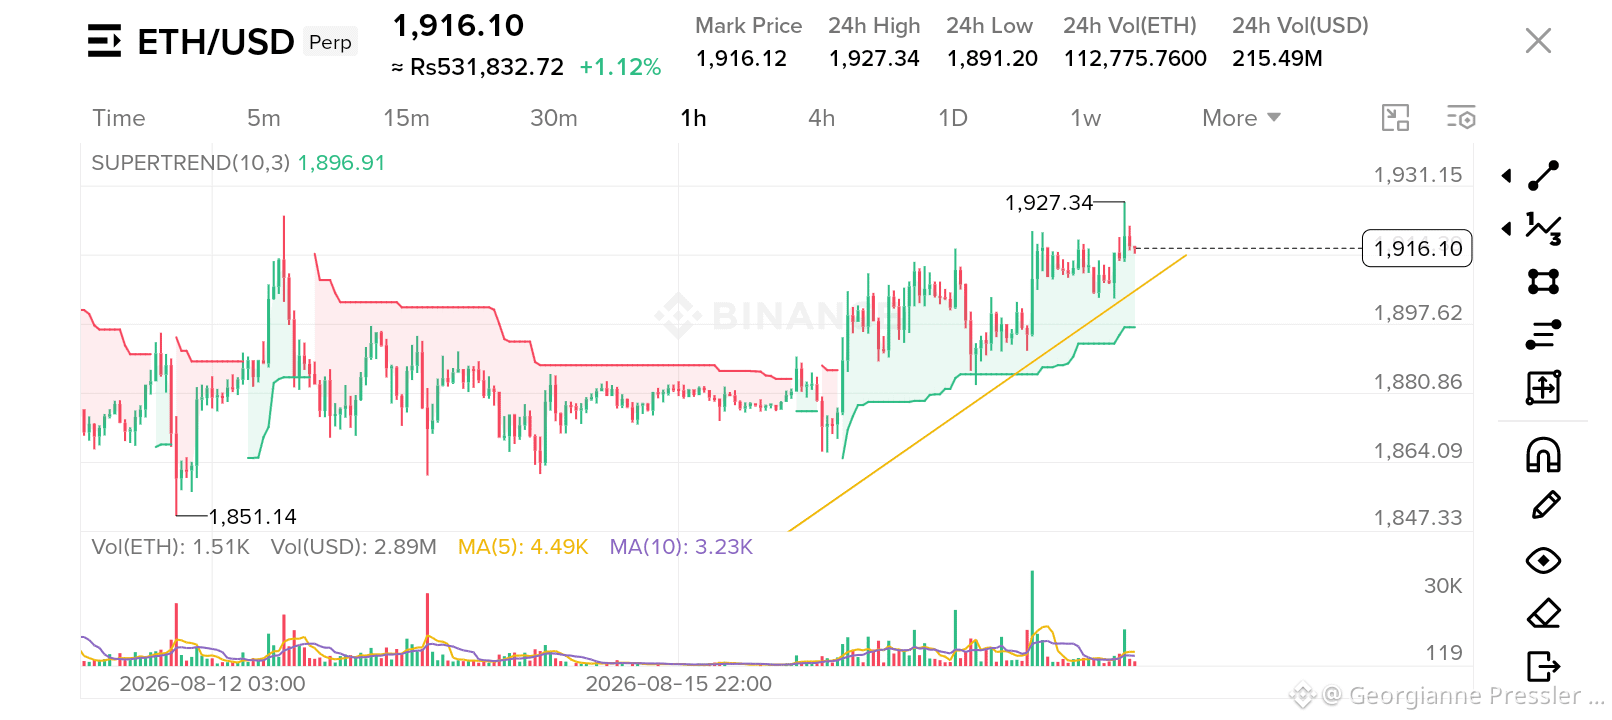Select the Fibonacci lines tool
This screenshot has width=1612, height=720.
[1543, 334]
